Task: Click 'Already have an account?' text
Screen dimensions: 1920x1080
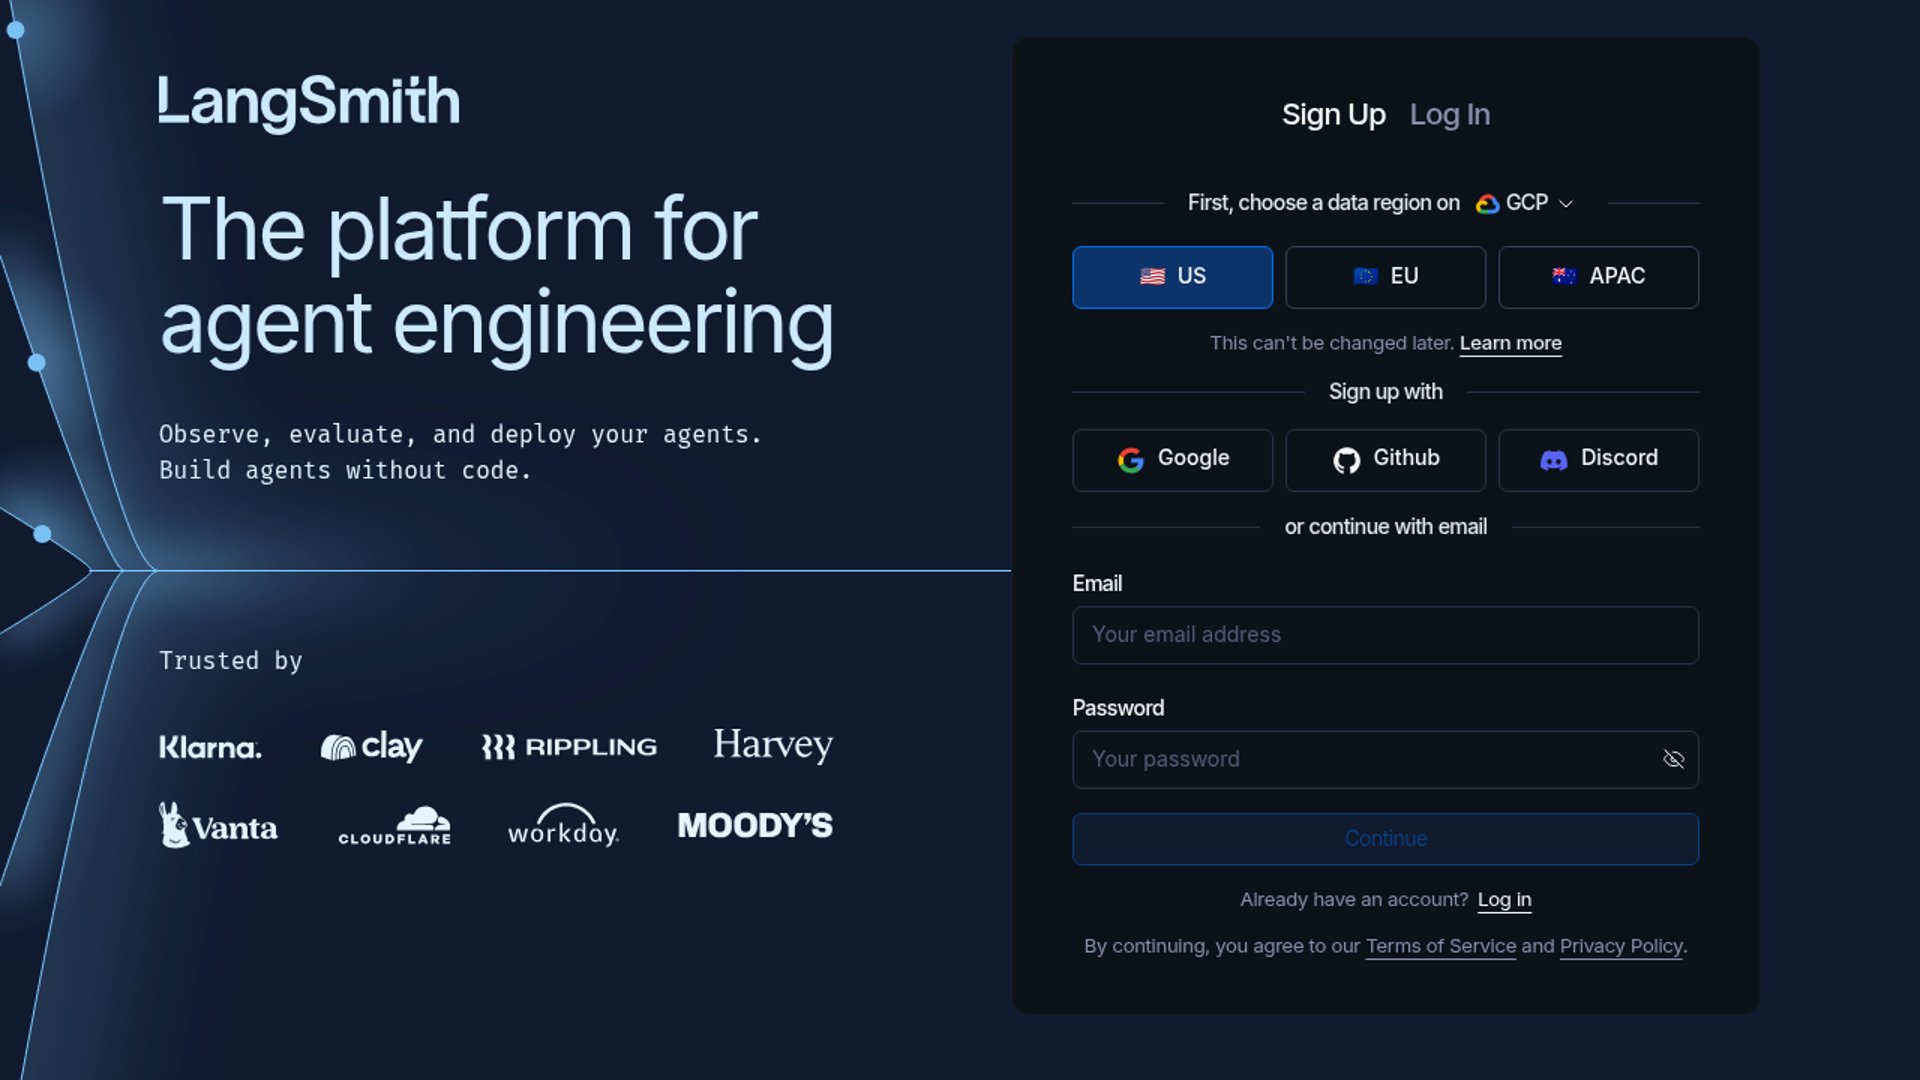Action: [1354, 900]
